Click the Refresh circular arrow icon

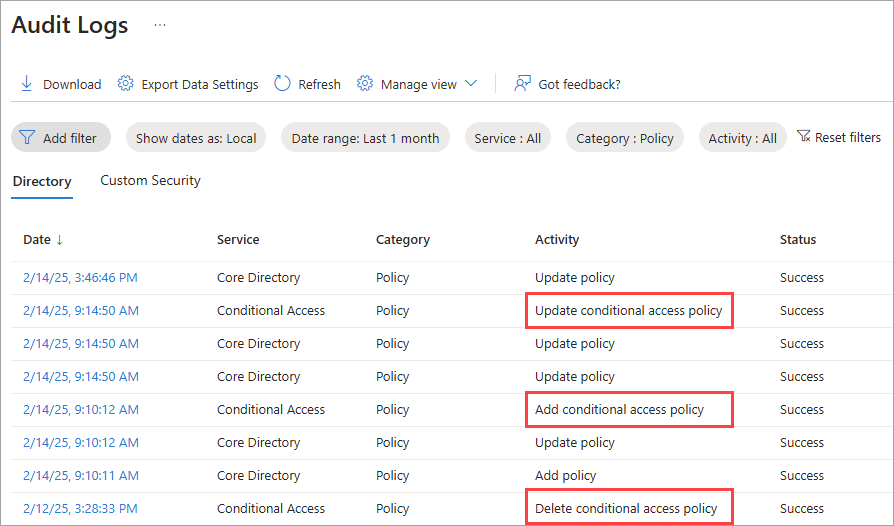click(x=282, y=84)
